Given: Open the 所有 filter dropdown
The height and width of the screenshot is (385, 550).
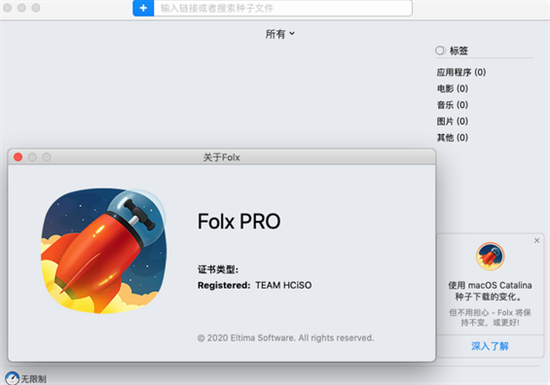Looking at the screenshot, I should coord(280,34).
